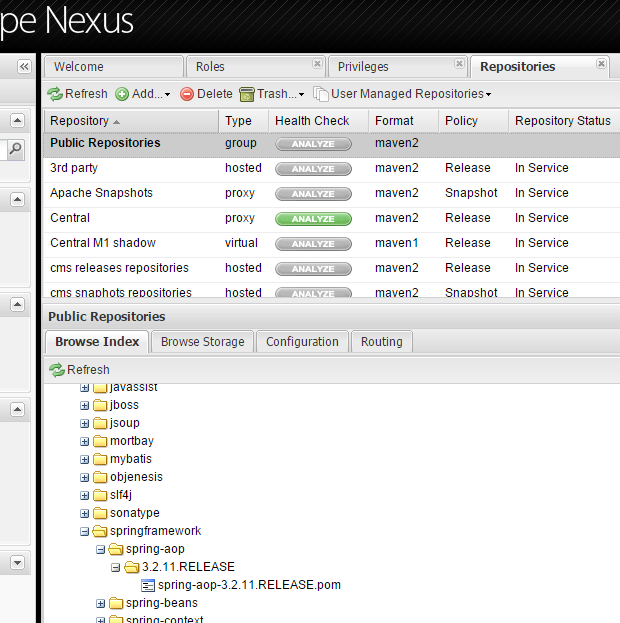620x623 pixels.
Task: Close the Privileges tab
Action: click(x=459, y=64)
